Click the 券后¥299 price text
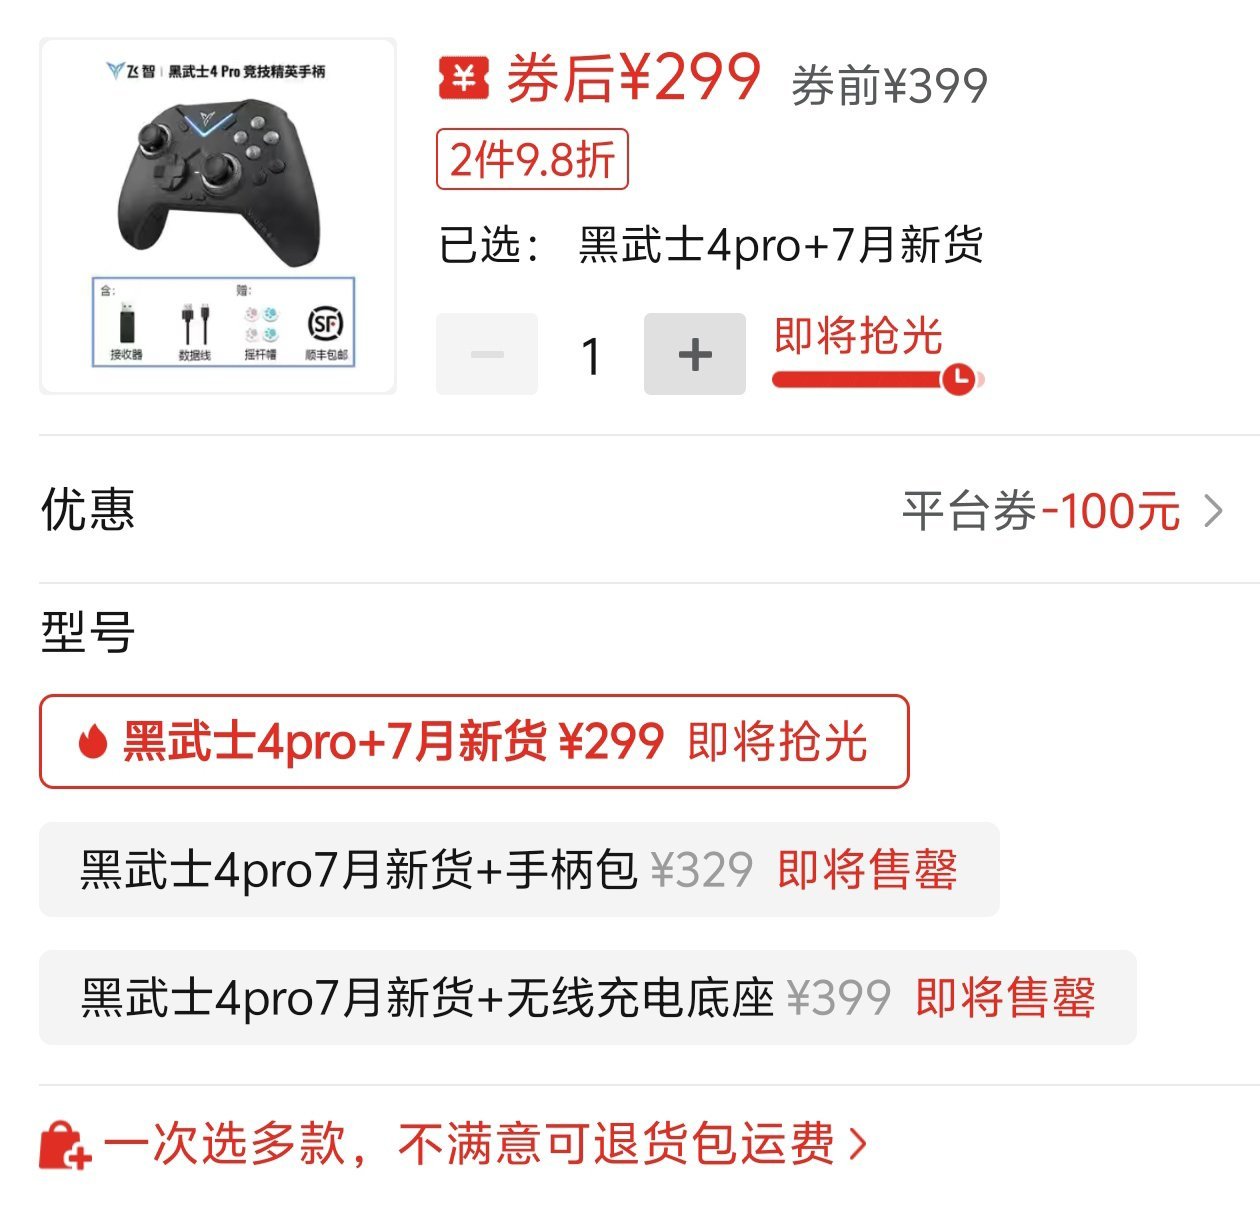The image size is (1260, 1212). [x=634, y=78]
